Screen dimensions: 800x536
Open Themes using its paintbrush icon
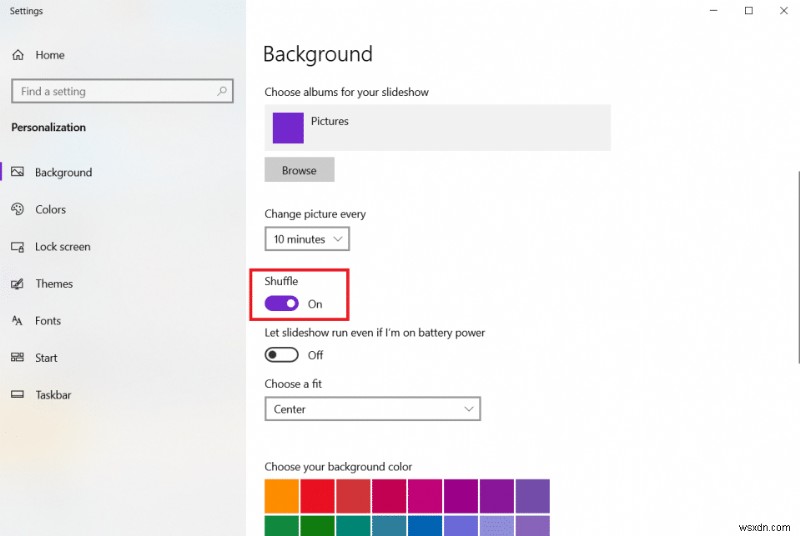18,284
